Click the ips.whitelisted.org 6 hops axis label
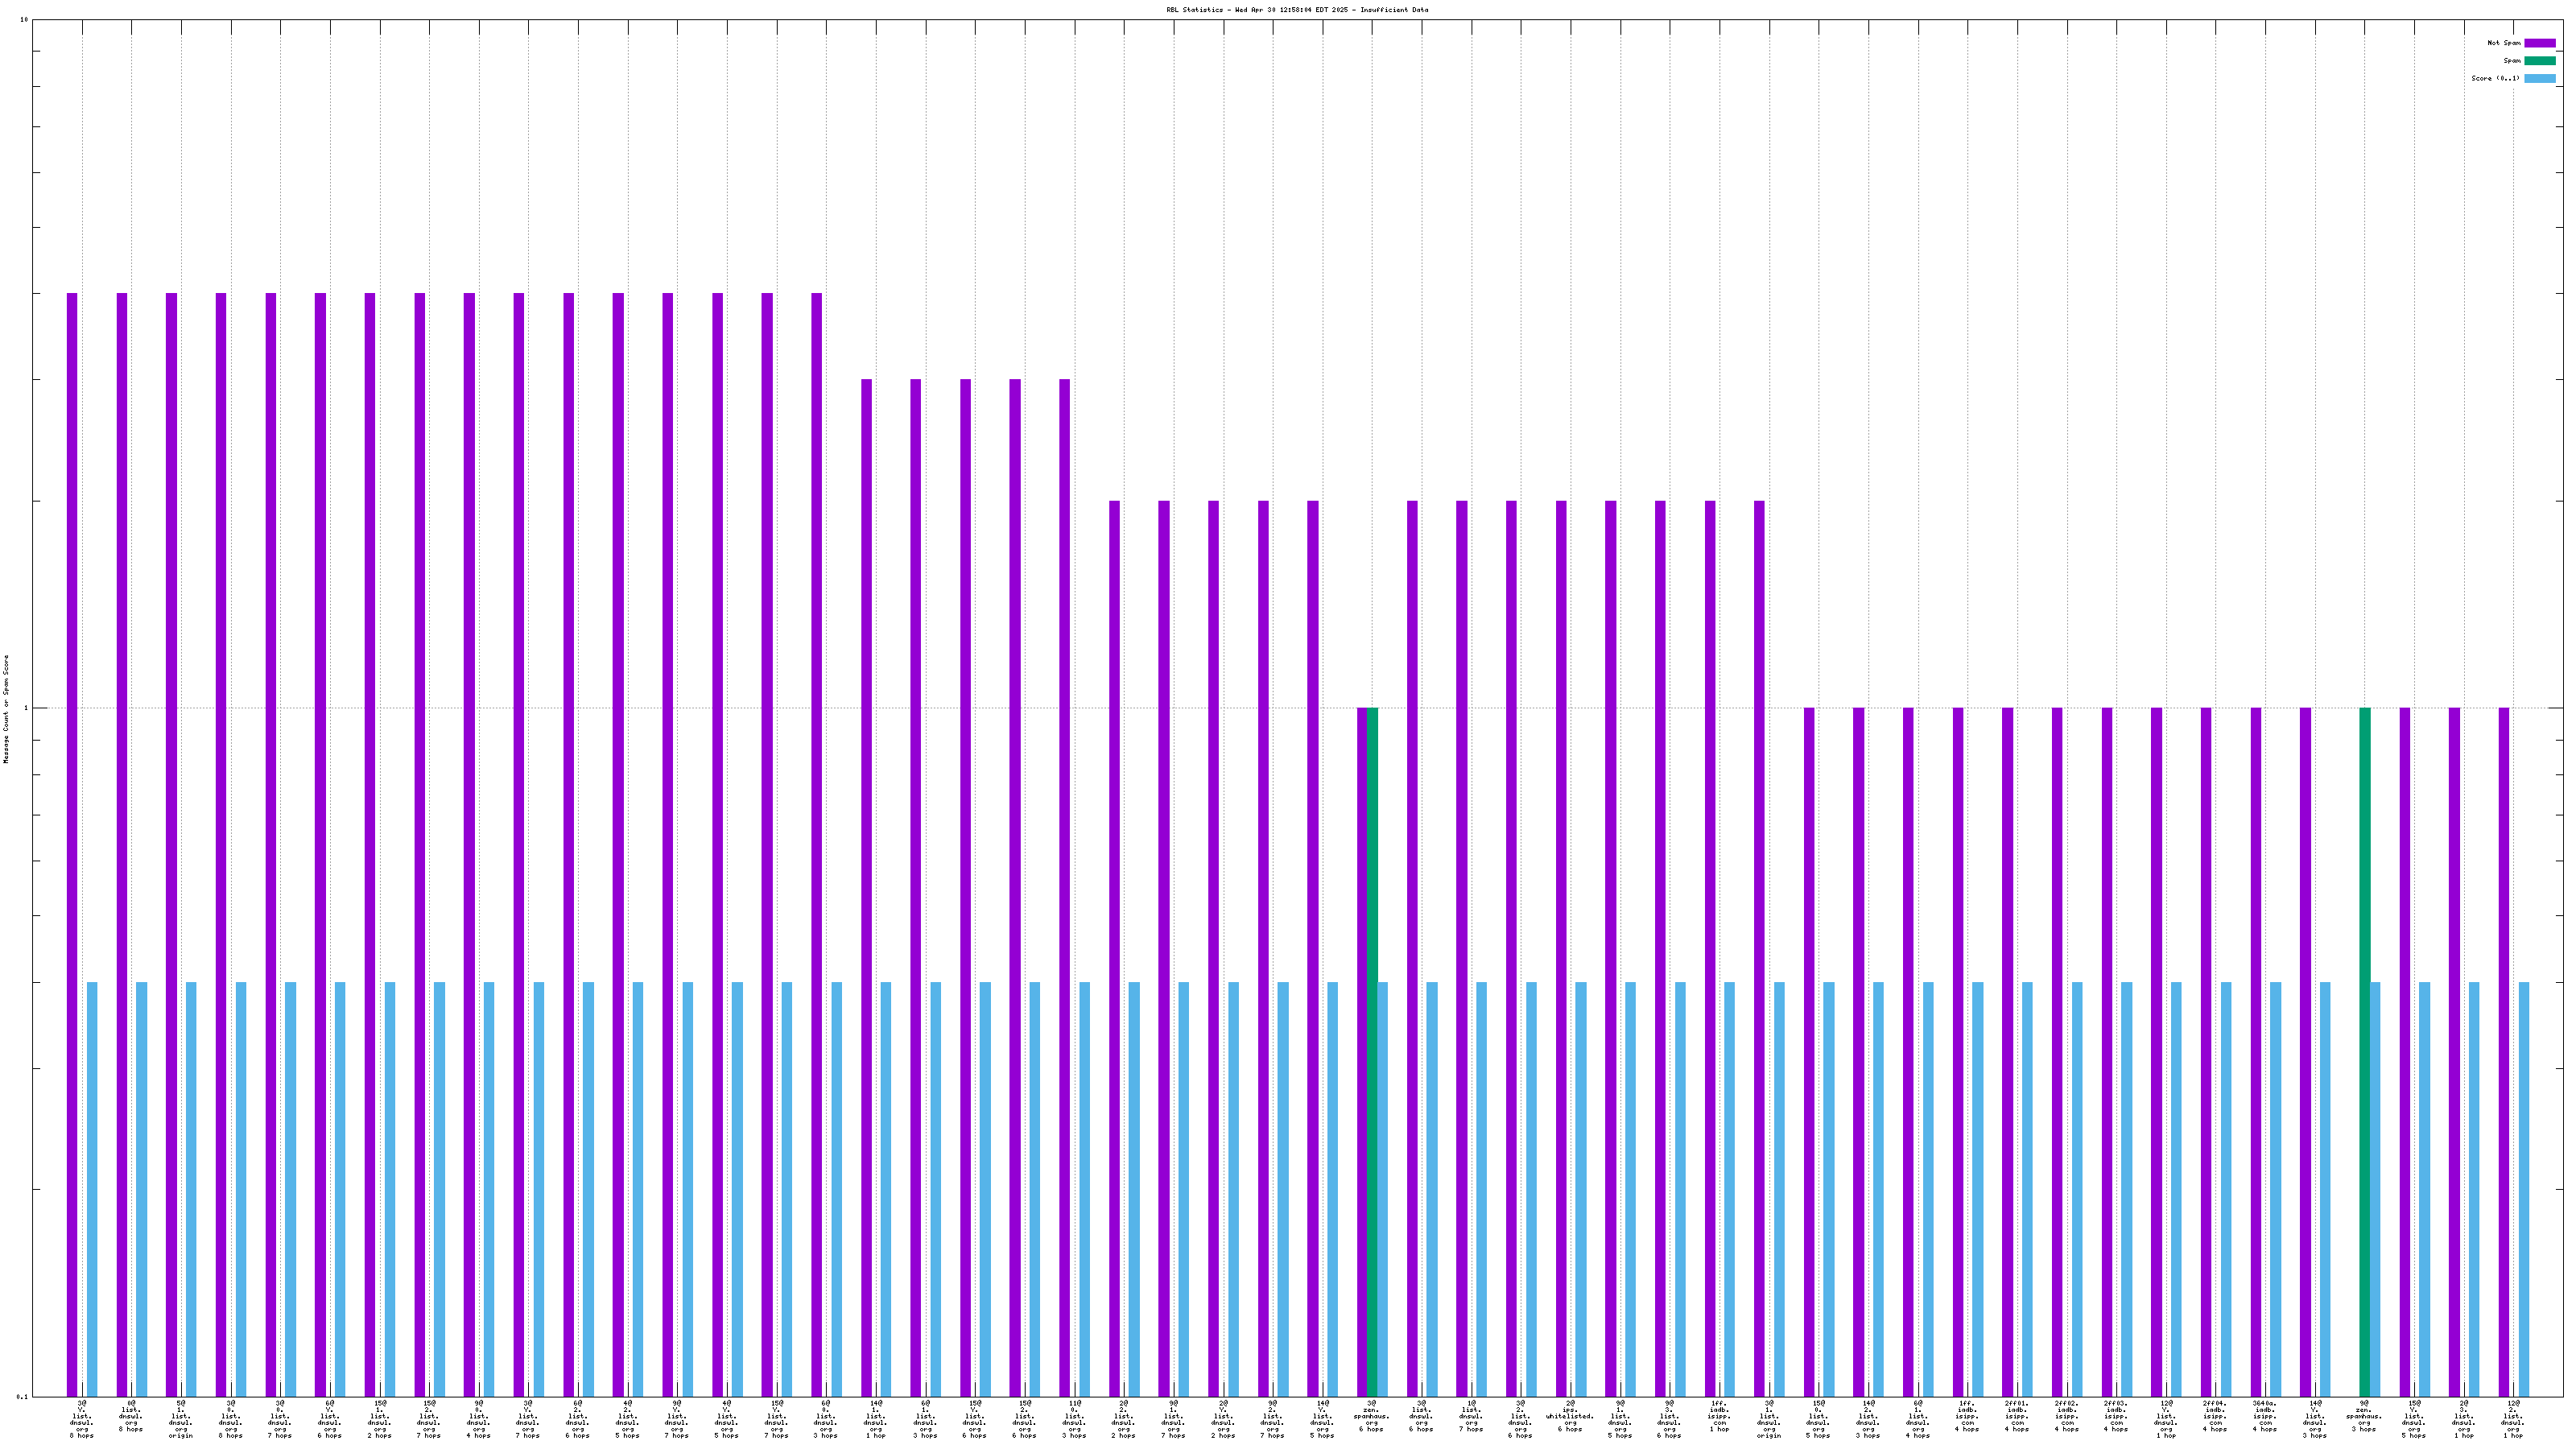Viewport: 2576px width, 1449px height. click(x=1570, y=1418)
